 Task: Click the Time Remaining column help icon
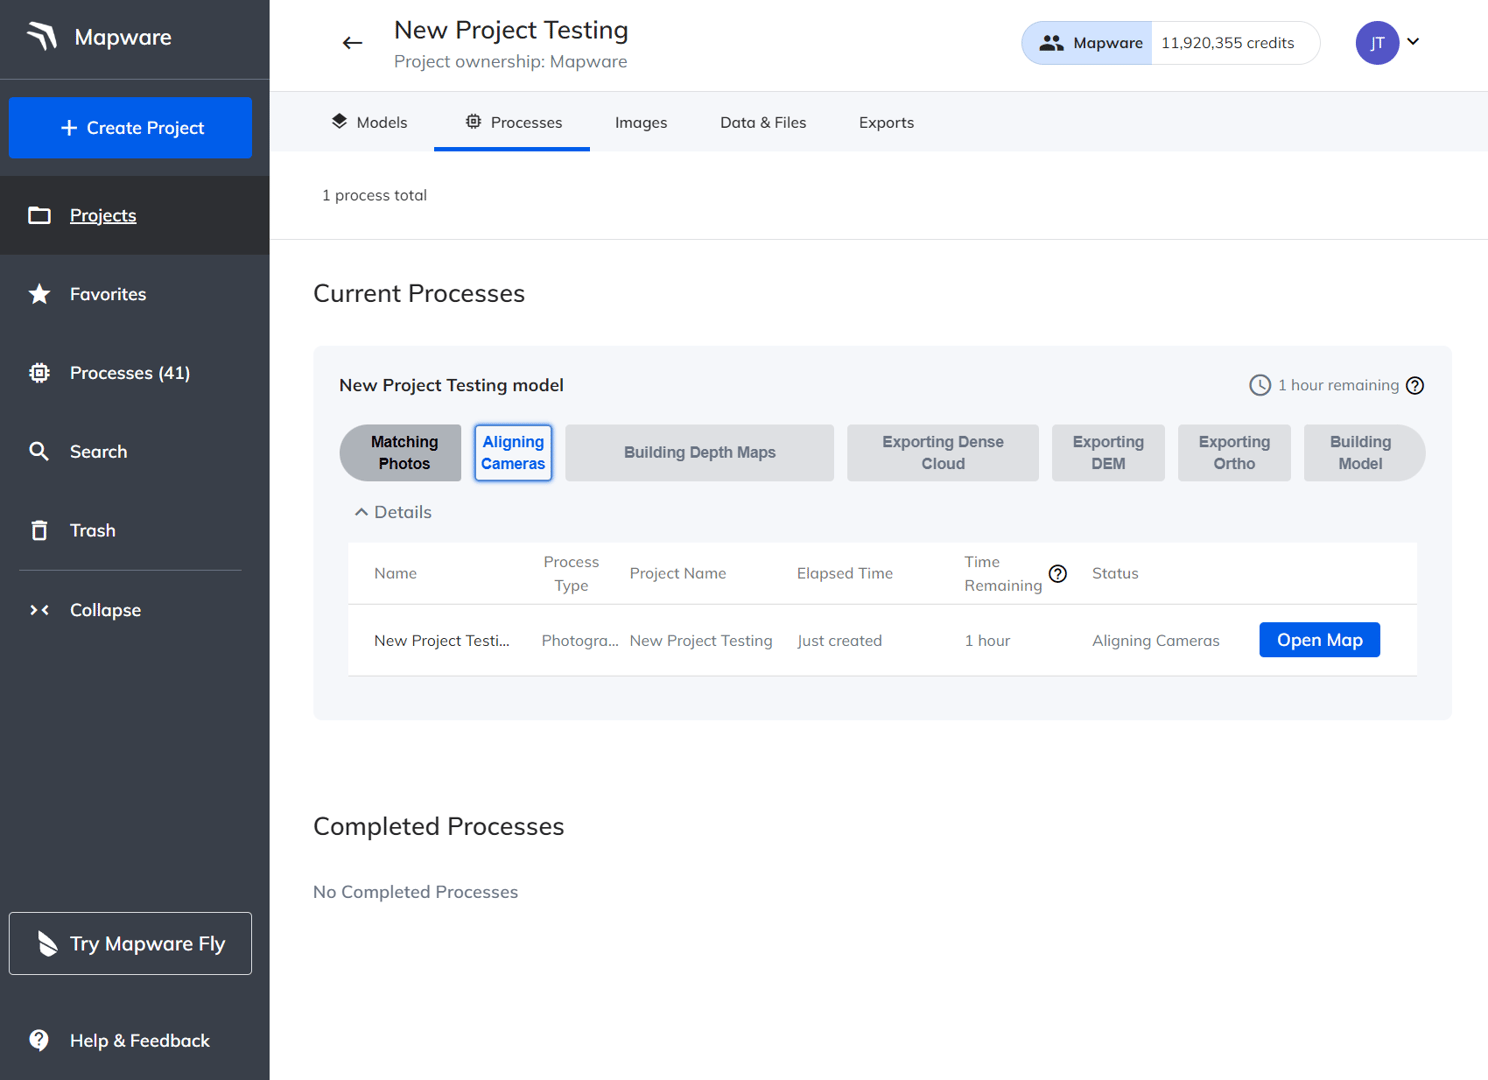click(1057, 574)
